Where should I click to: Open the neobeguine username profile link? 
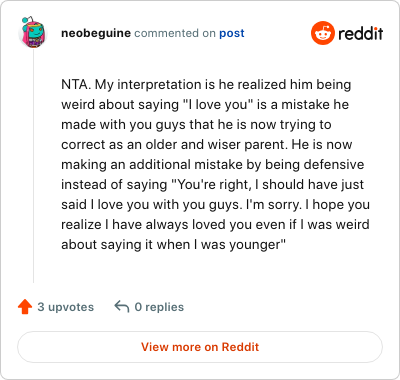click(x=96, y=33)
